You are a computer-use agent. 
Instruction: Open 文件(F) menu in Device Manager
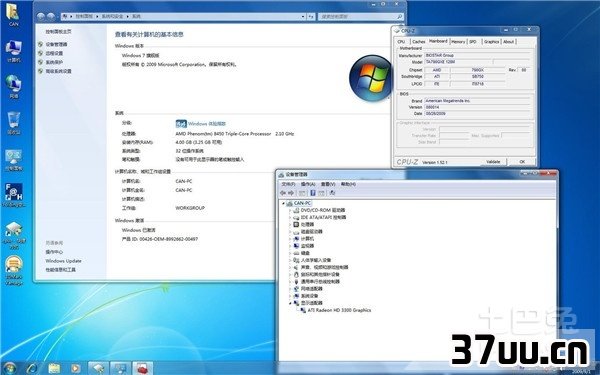pos(288,184)
